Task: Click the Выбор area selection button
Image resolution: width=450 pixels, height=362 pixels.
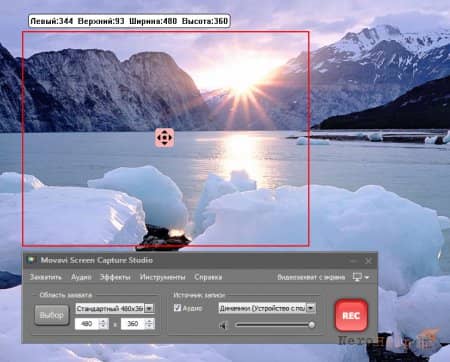Action: [x=51, y=315]
